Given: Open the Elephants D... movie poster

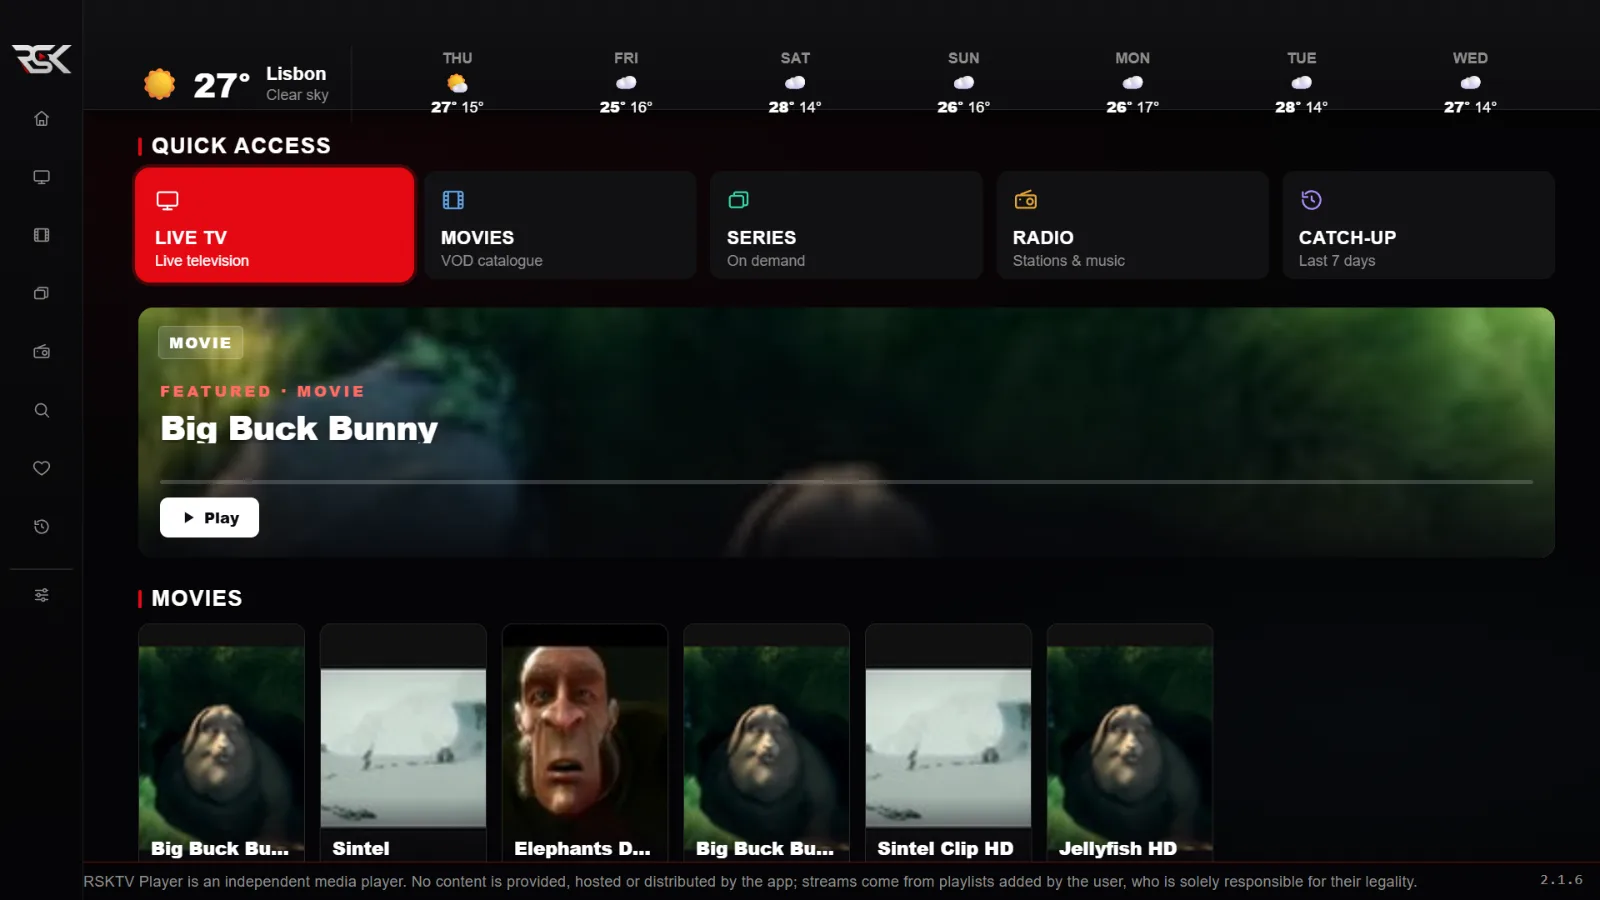Looking at the screenshot, I should (585, 742).
